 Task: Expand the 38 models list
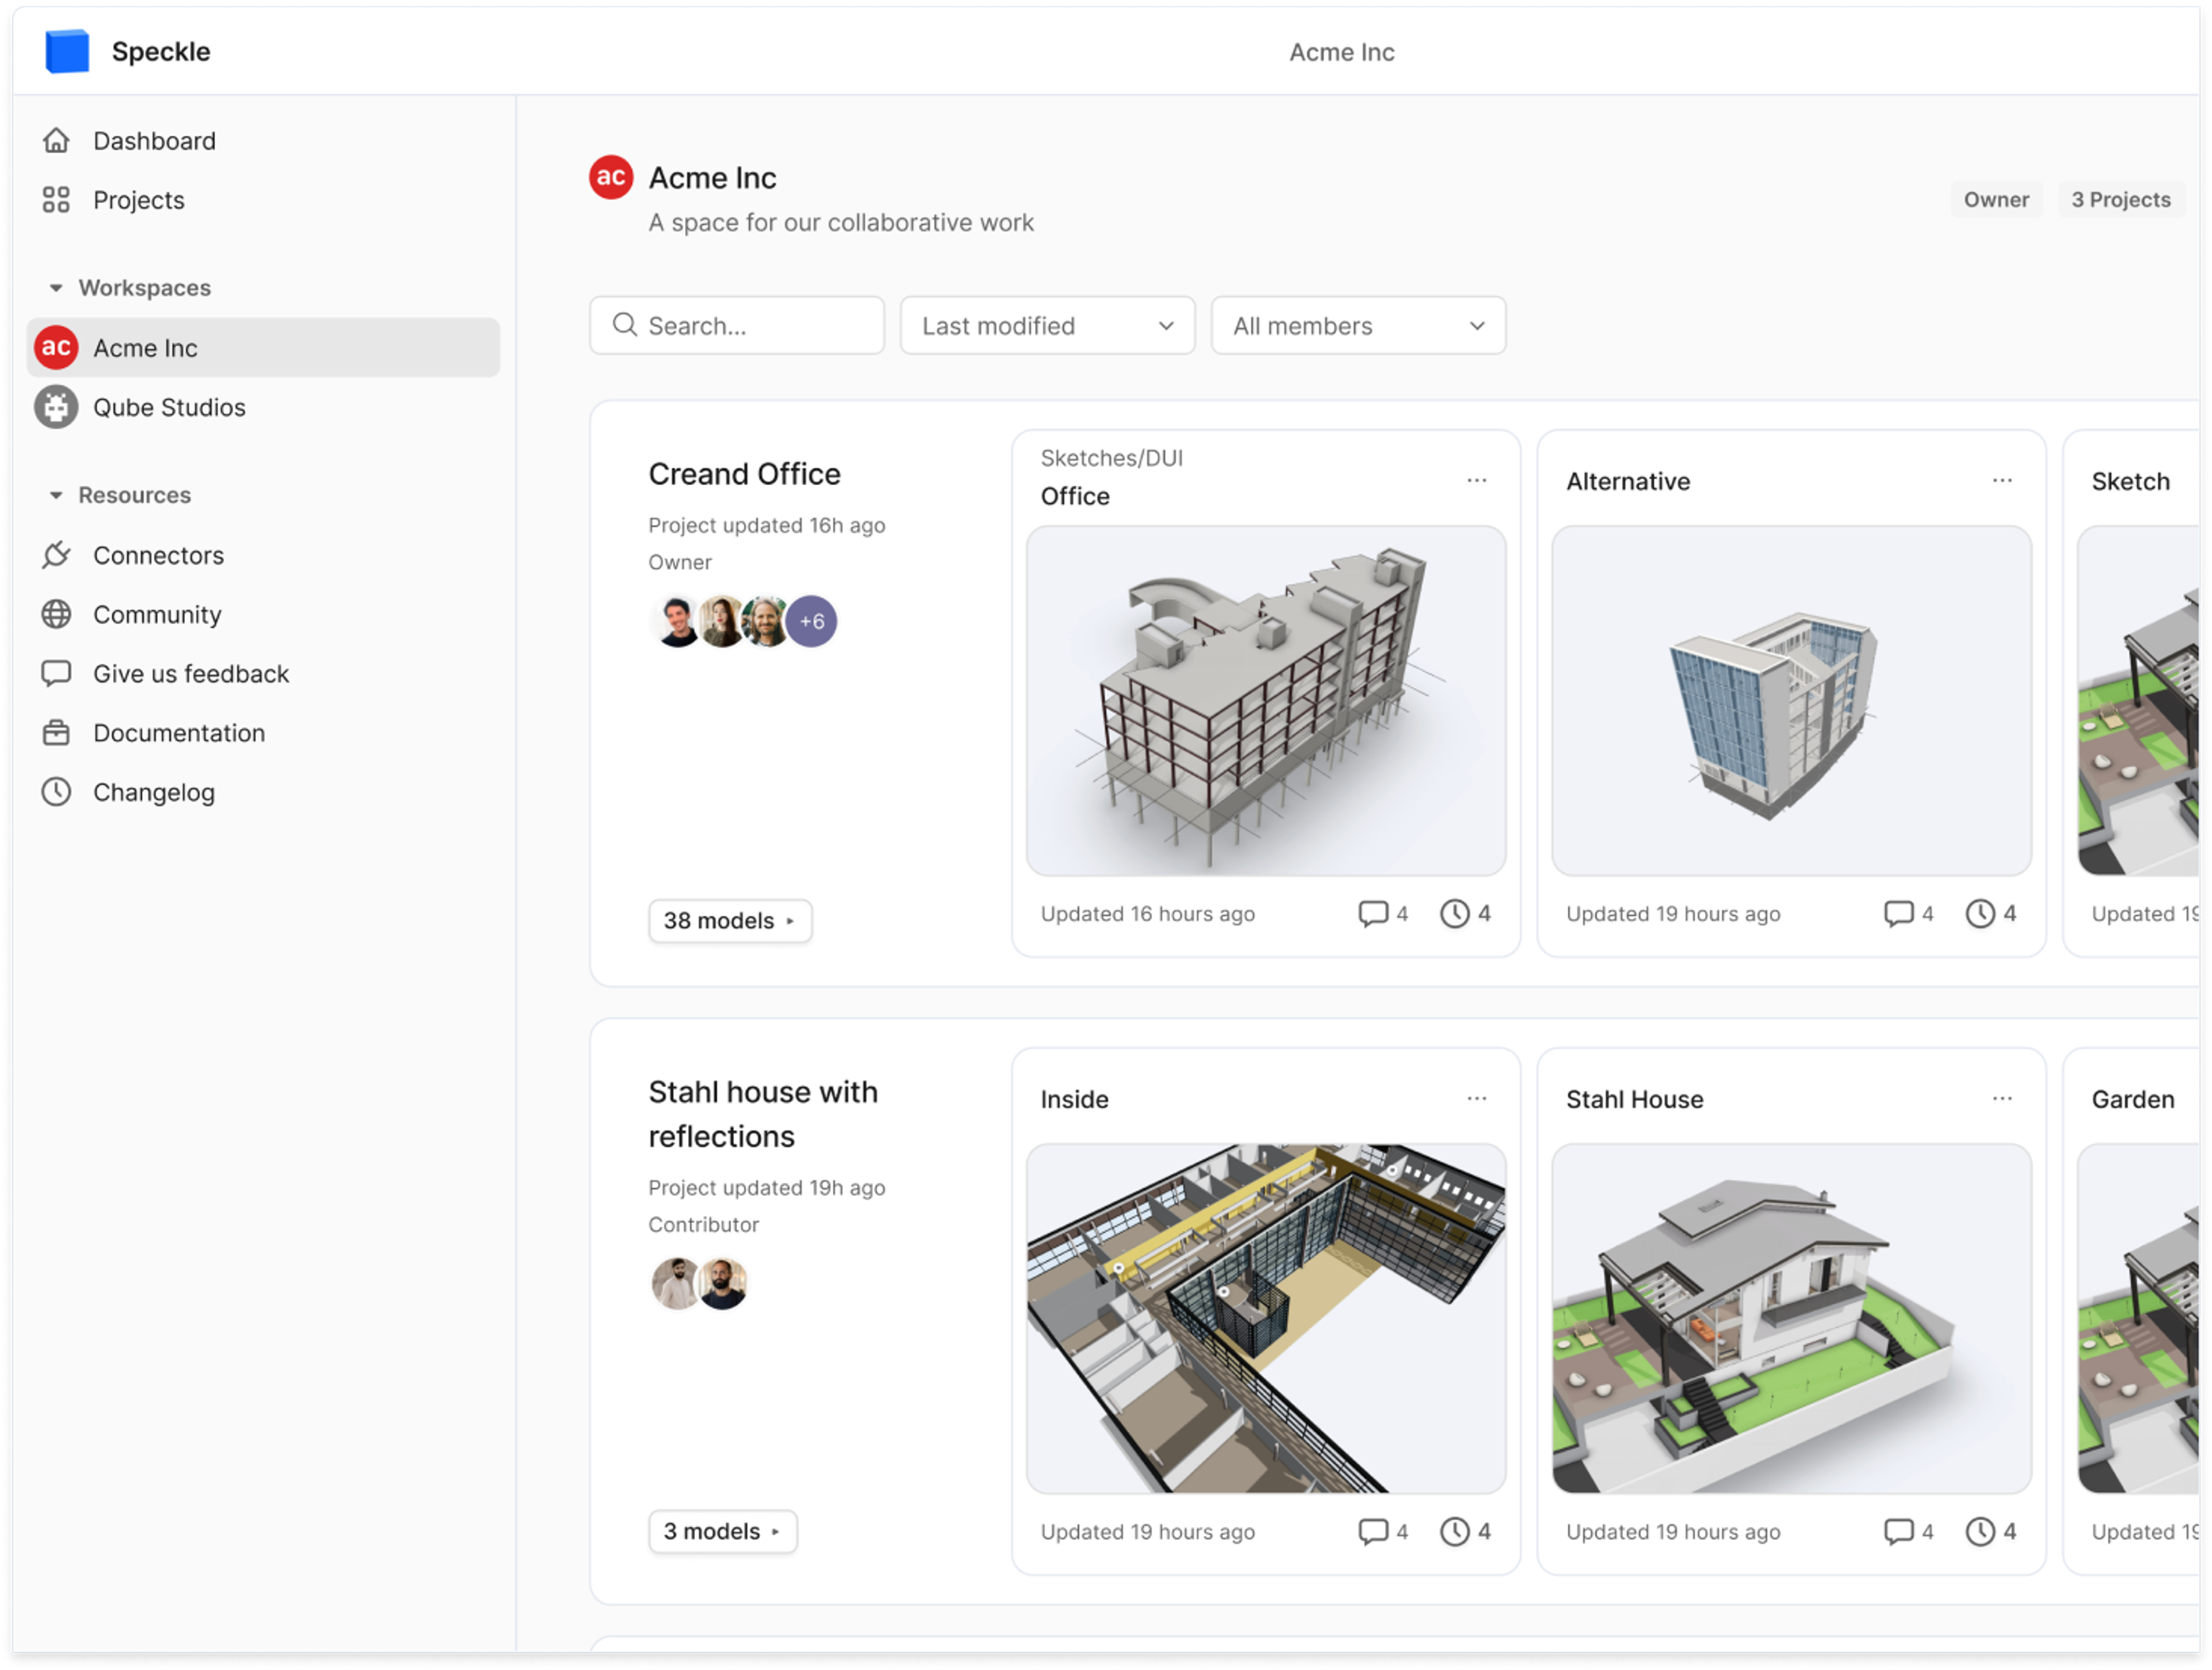point(730,921)
